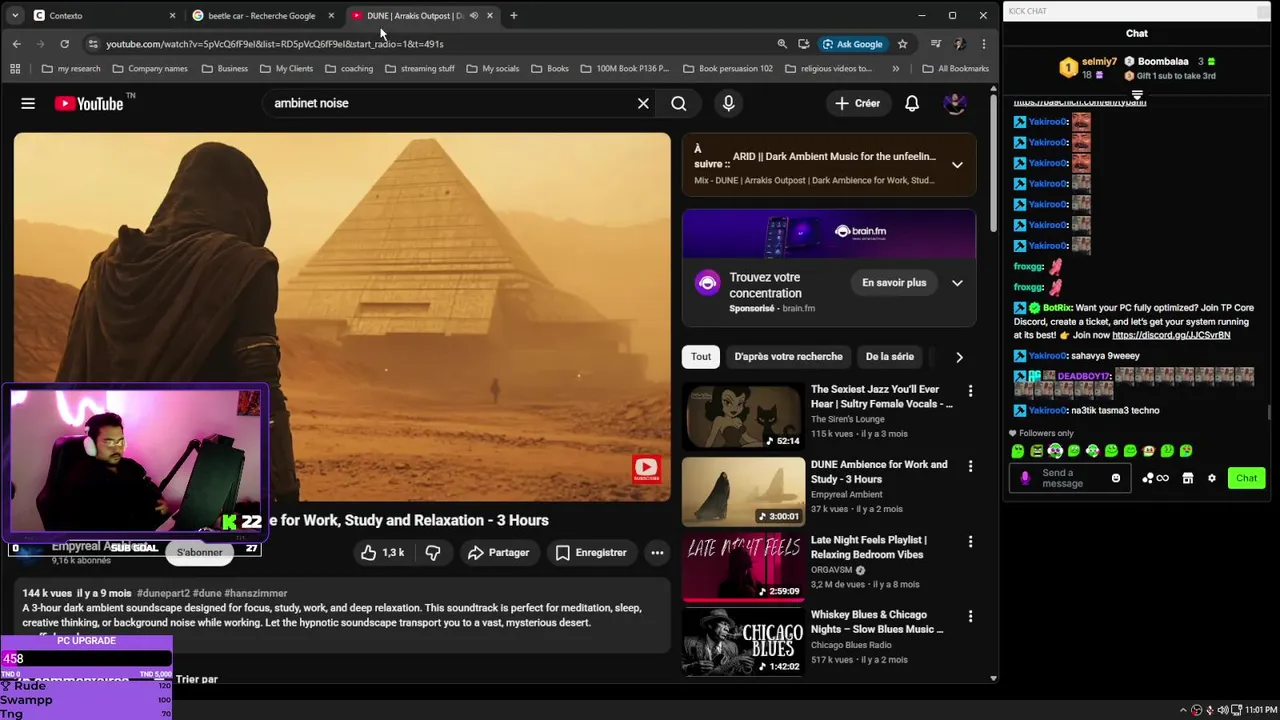Screen dimensions: 1280x720
Task: Run the search with the magnifier button
Action: pos(679,103)
